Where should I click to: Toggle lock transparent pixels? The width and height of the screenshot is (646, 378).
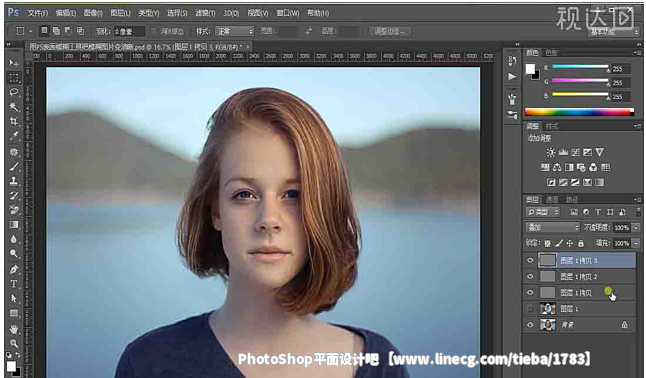[548, 243]
